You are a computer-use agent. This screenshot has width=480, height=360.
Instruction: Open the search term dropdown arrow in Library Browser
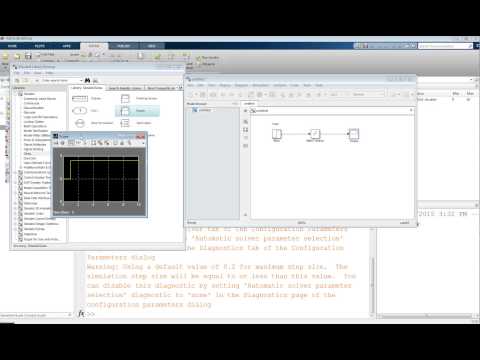tap(81, 80)
